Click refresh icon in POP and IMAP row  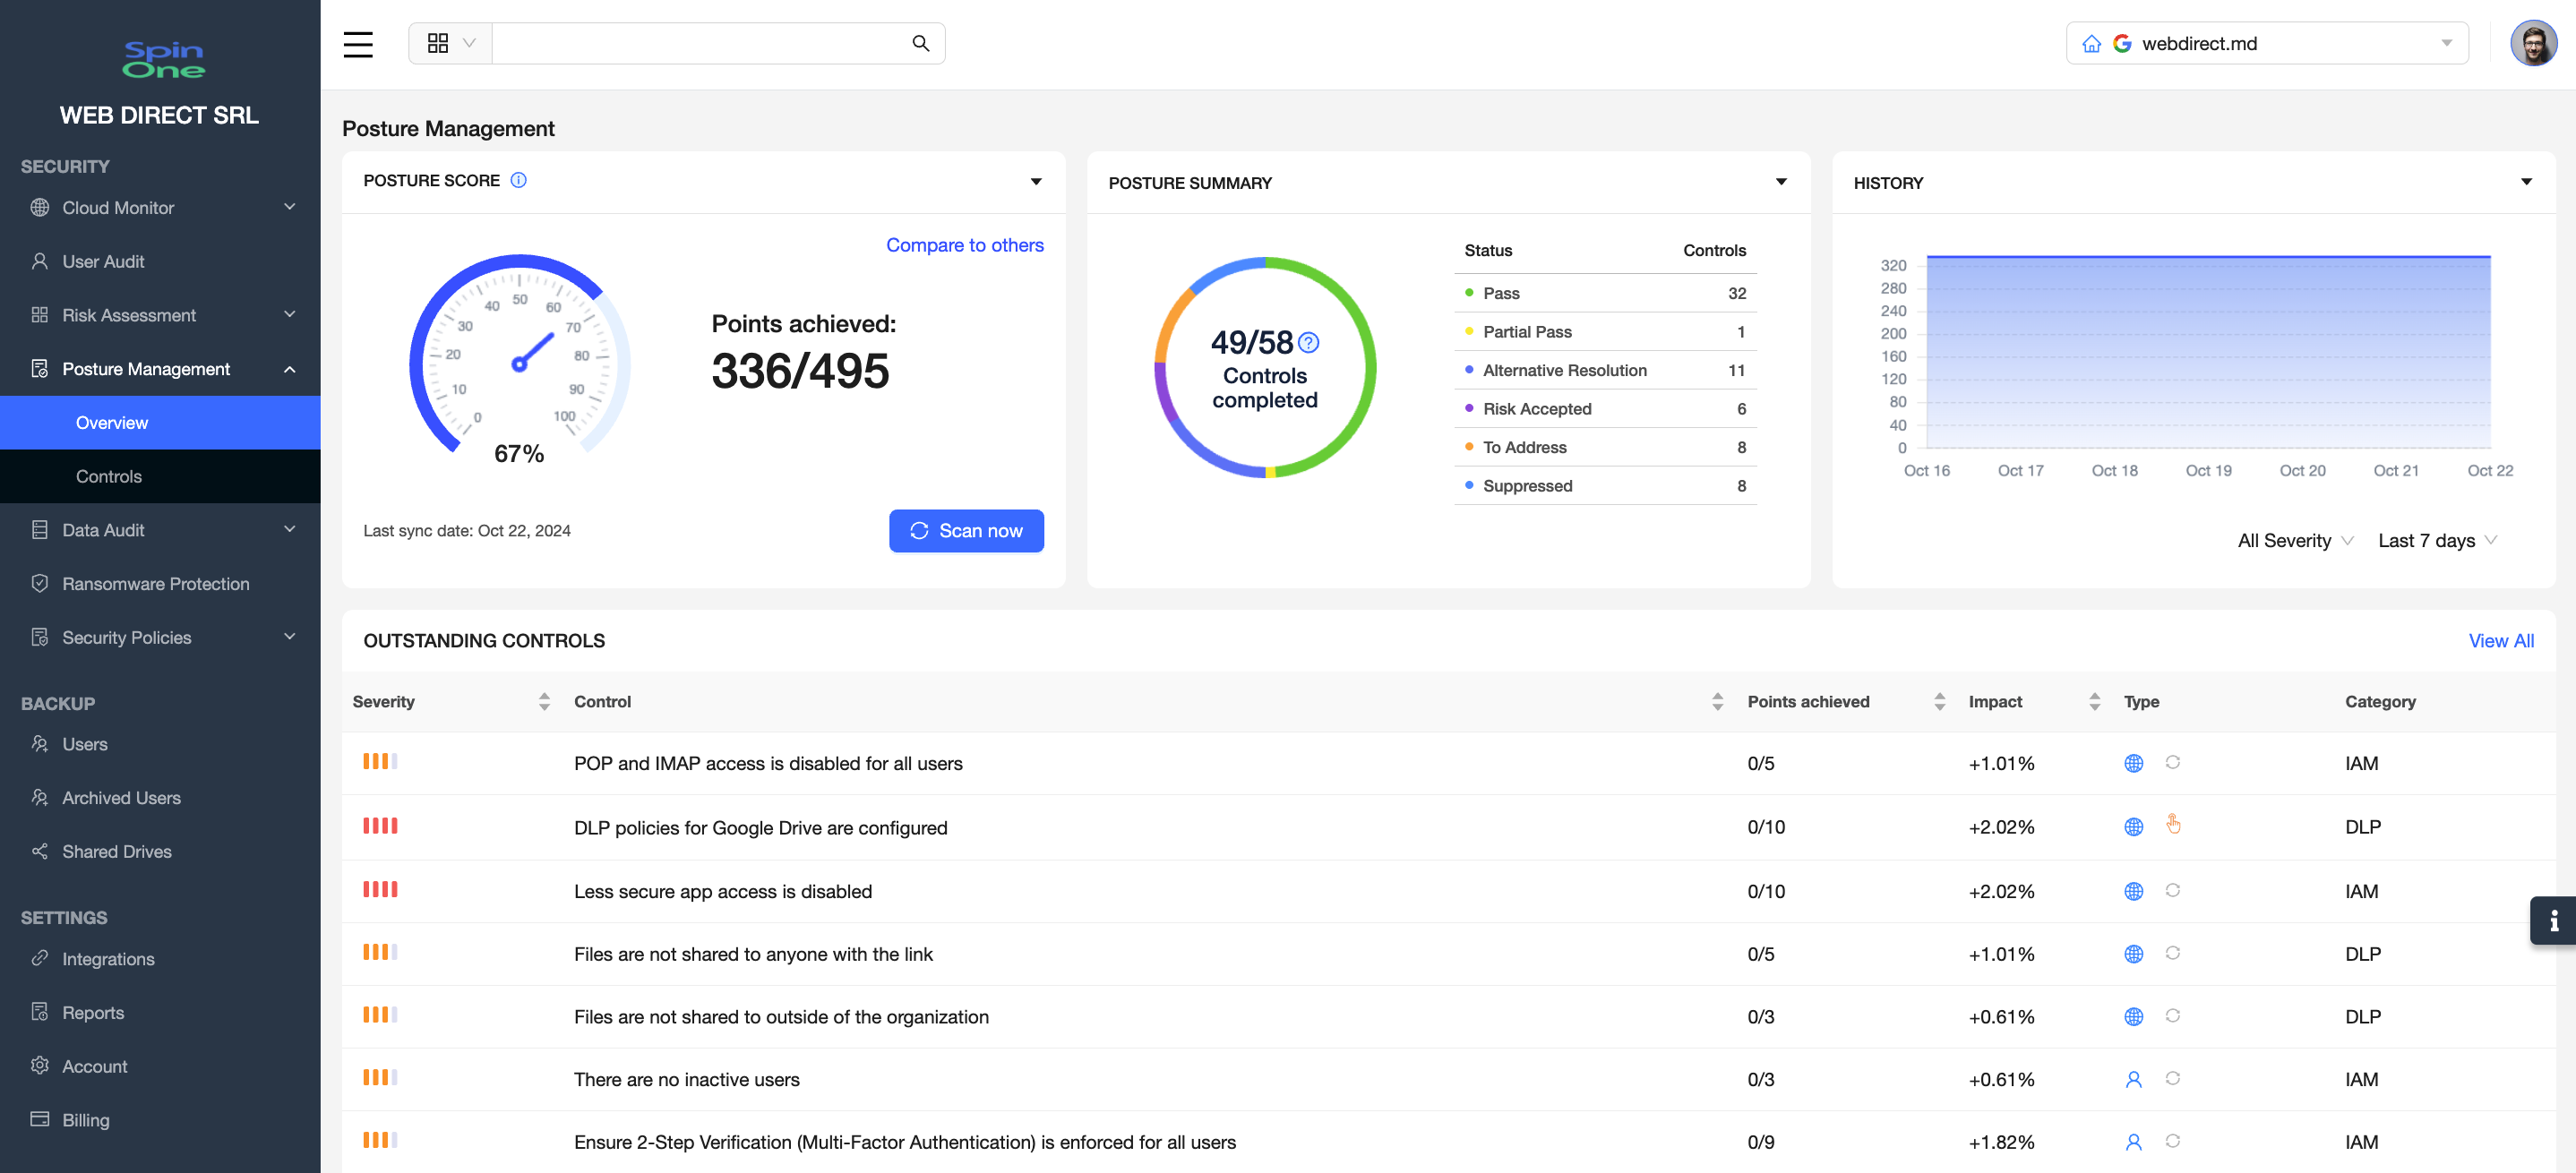pyautogui.click(x=2172, y=762)
